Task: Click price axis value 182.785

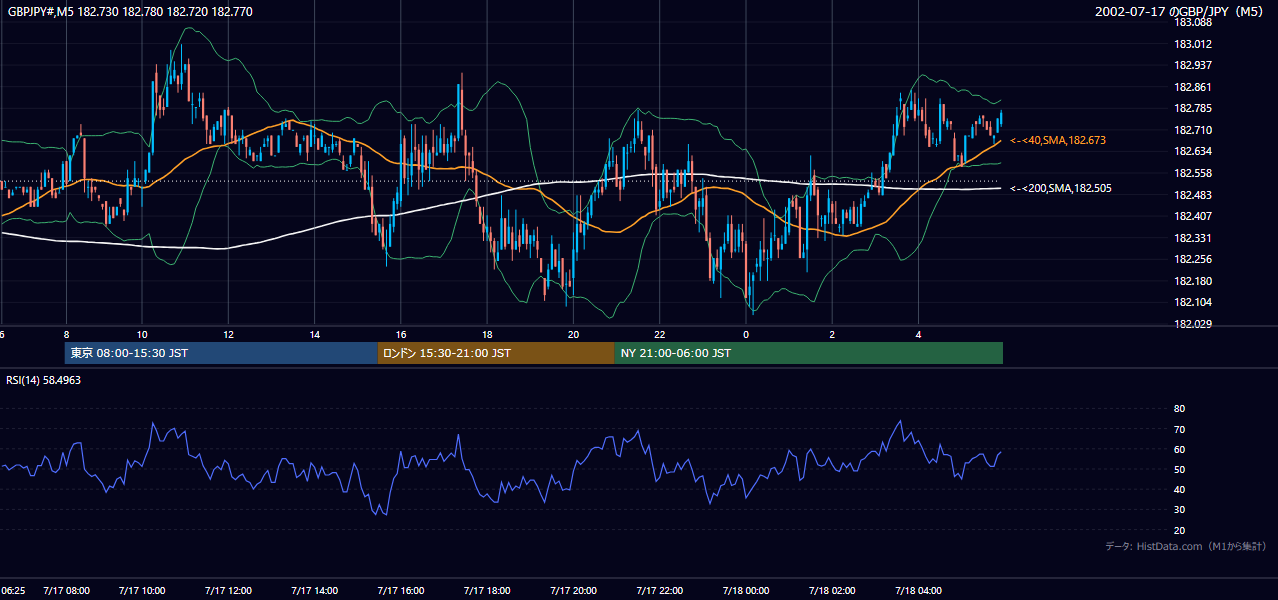Action: tap(1193, 108)
